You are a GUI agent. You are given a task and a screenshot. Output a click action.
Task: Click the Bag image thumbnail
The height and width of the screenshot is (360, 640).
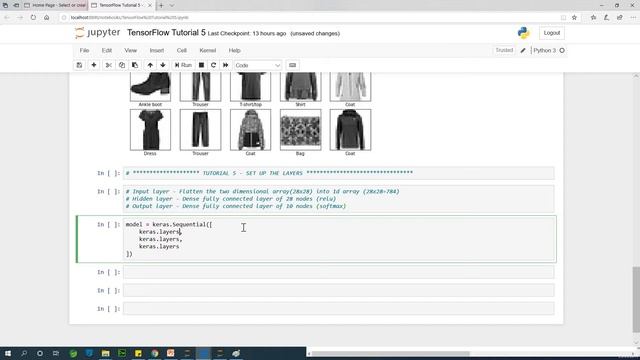point(300,130)
